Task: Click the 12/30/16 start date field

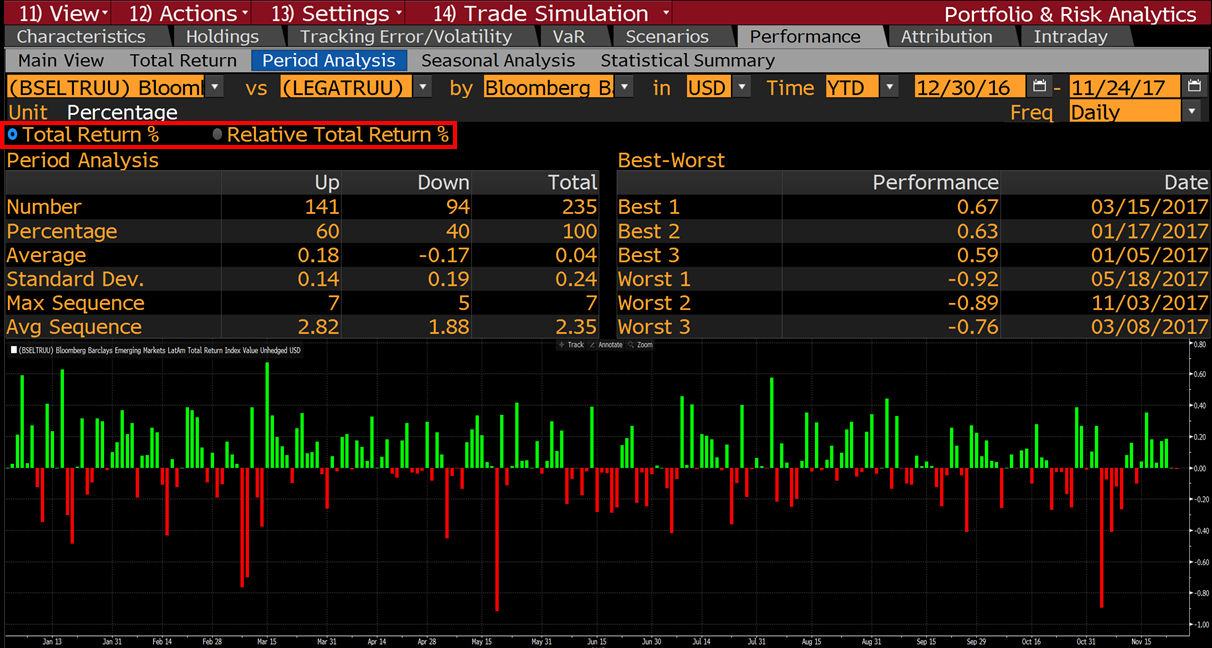Action: tap(968, 87)
